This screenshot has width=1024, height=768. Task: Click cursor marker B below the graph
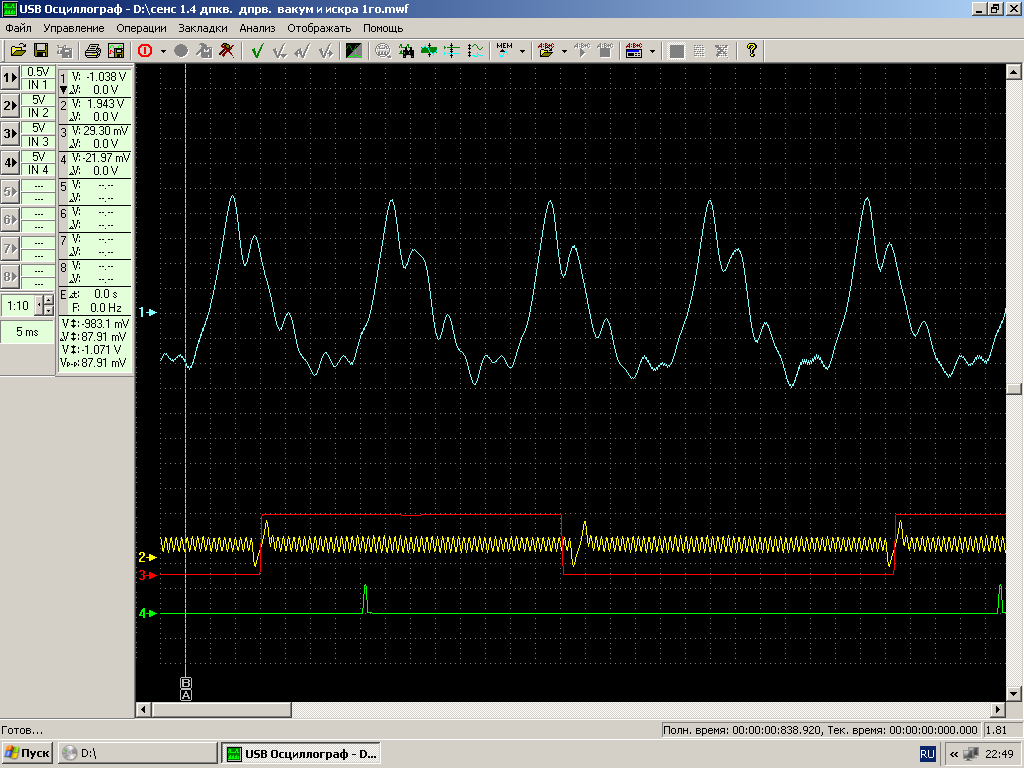(185, 683)
